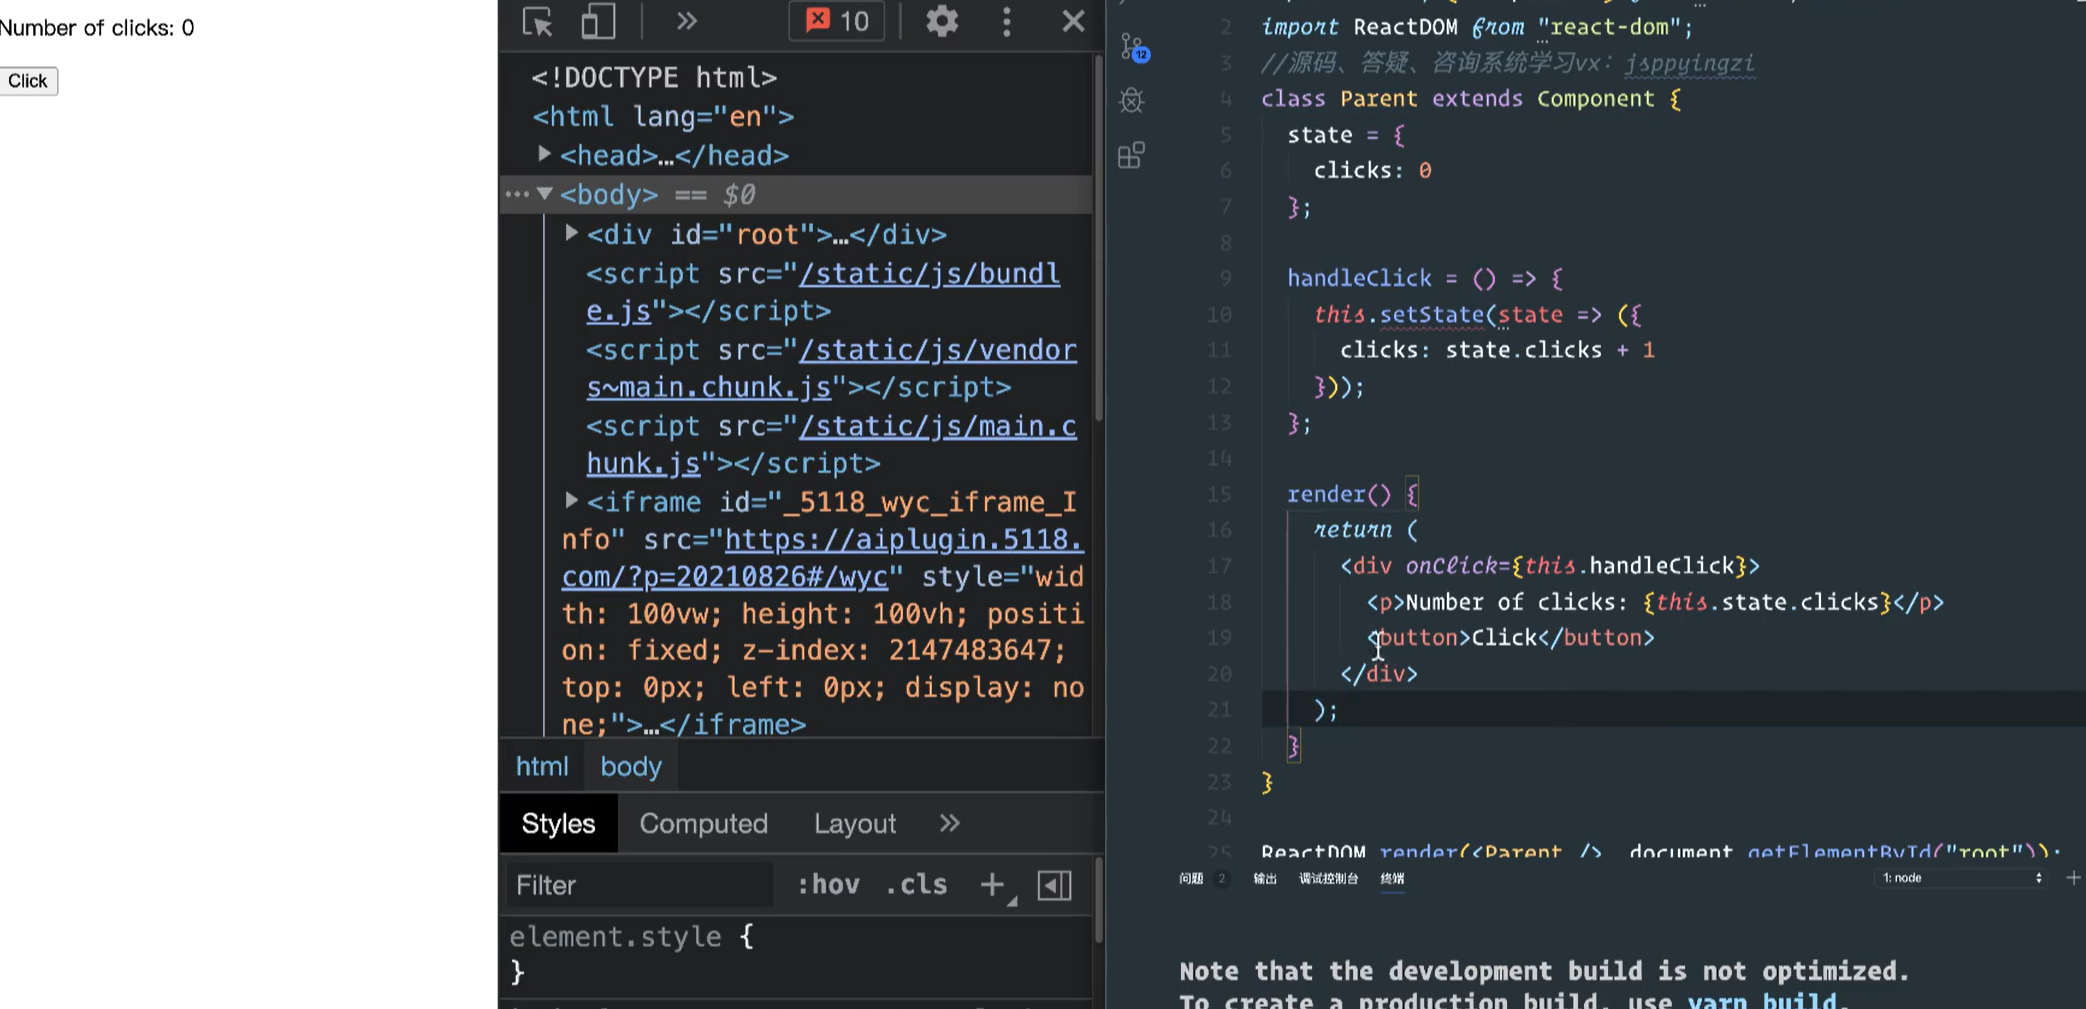The image size is (2086, 1009).
Task: Toggle the device toolbar icon
Action: click(597, 21)
